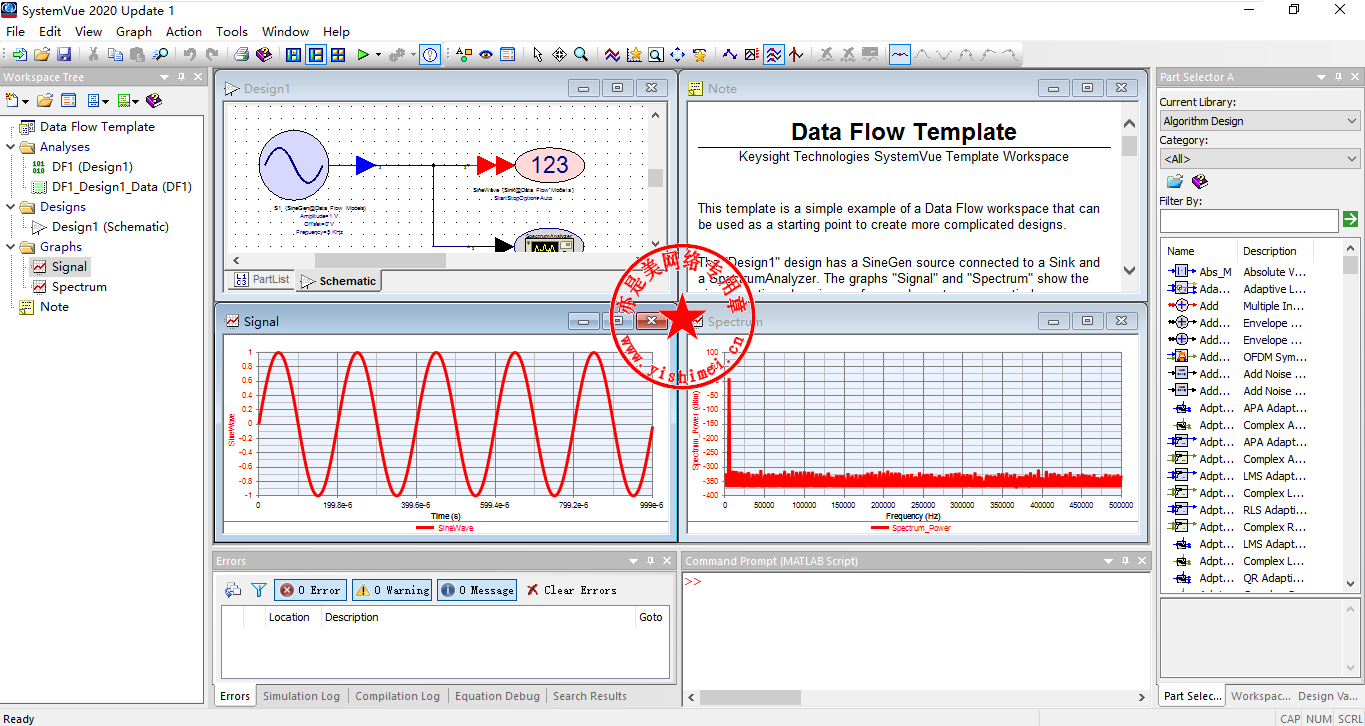
Task: Collapse the Designs folder in tree
Action: pos(11,207)
